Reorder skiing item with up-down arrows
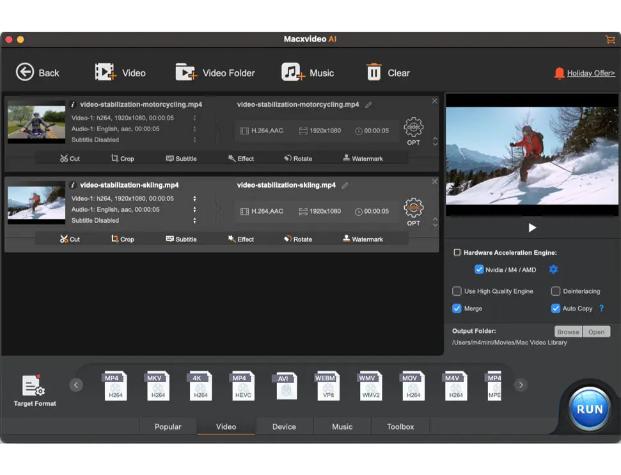621x475 pixels. (435, 222)
